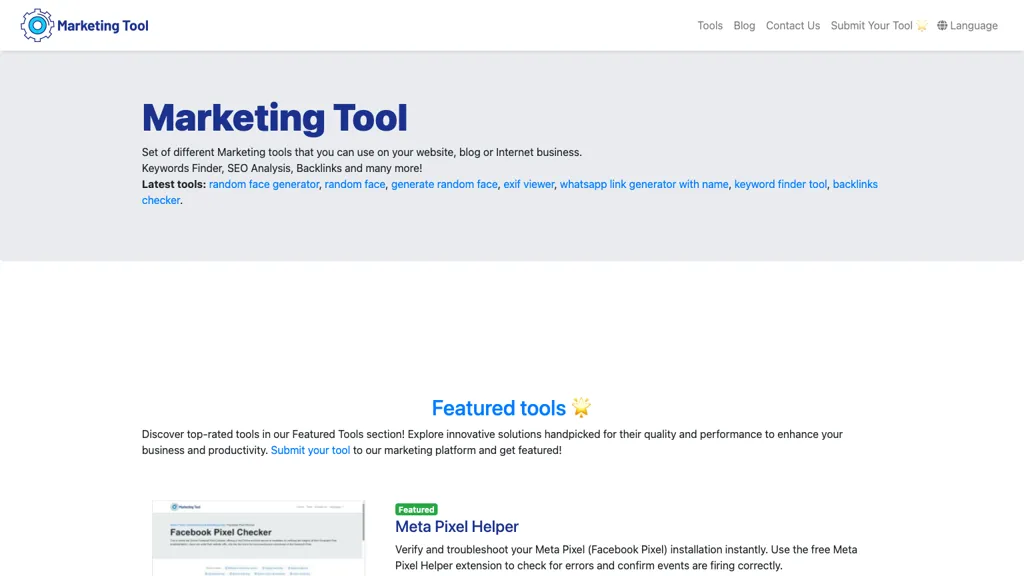Image resolution: width=1024 pixels, height=576 pixels.
Task: Open whatsapp link generator with name
Action: pos(644,184)
